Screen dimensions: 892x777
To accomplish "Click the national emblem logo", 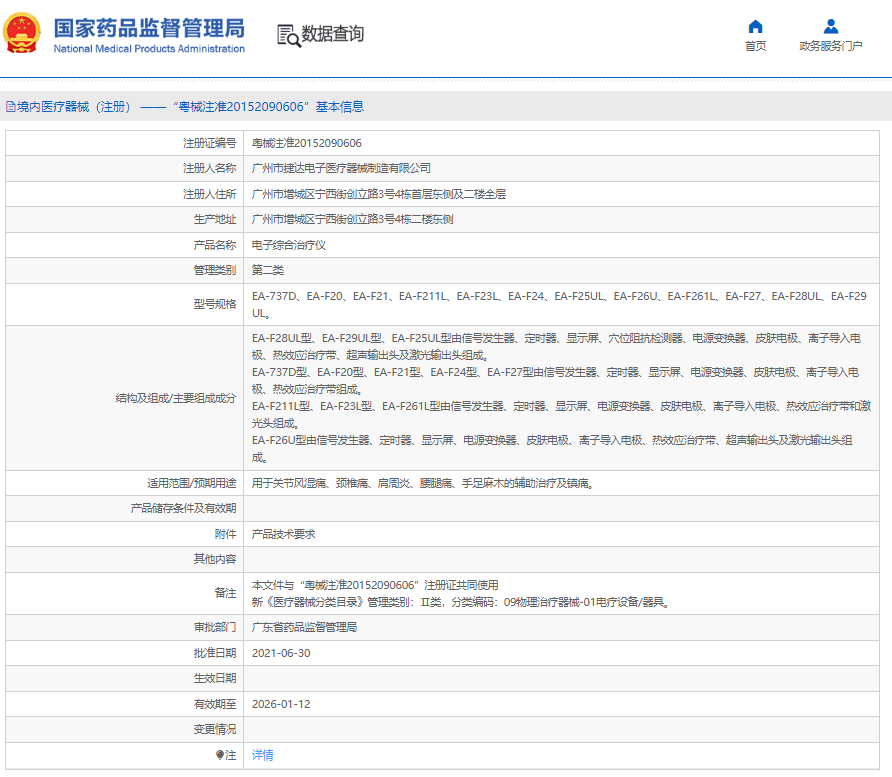I will (22, 33).
